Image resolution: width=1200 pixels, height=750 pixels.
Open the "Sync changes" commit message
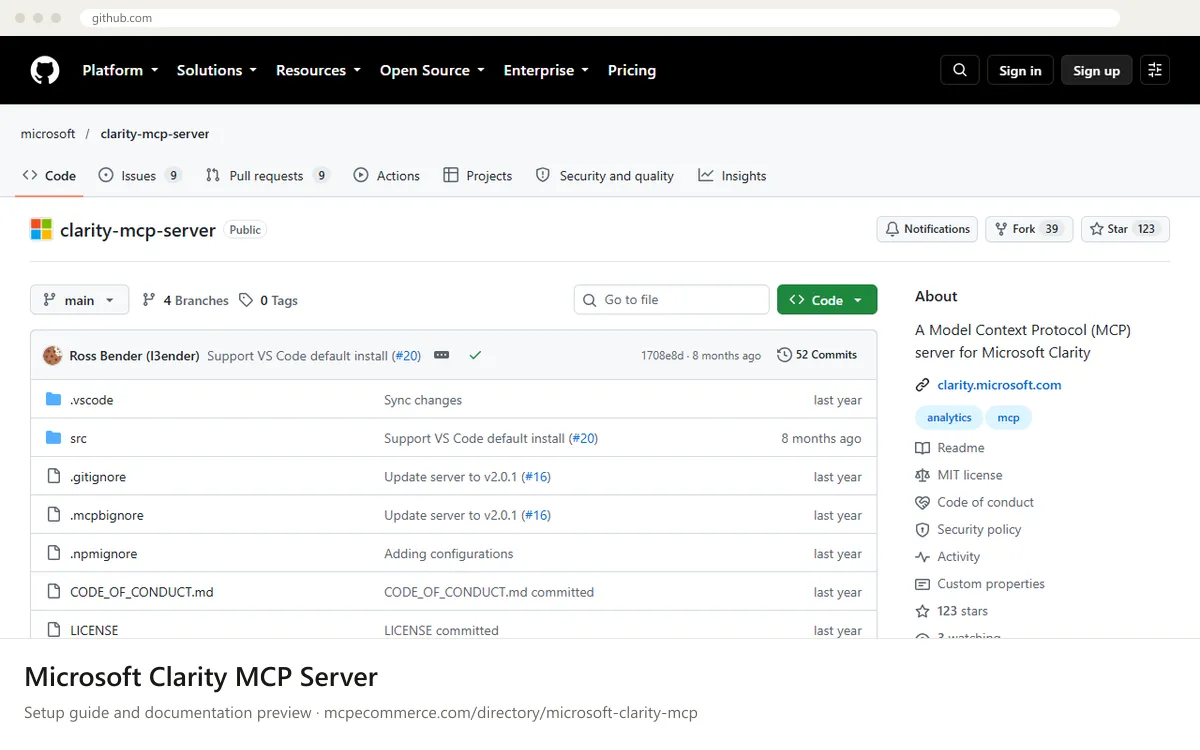(x=423, y=400)
